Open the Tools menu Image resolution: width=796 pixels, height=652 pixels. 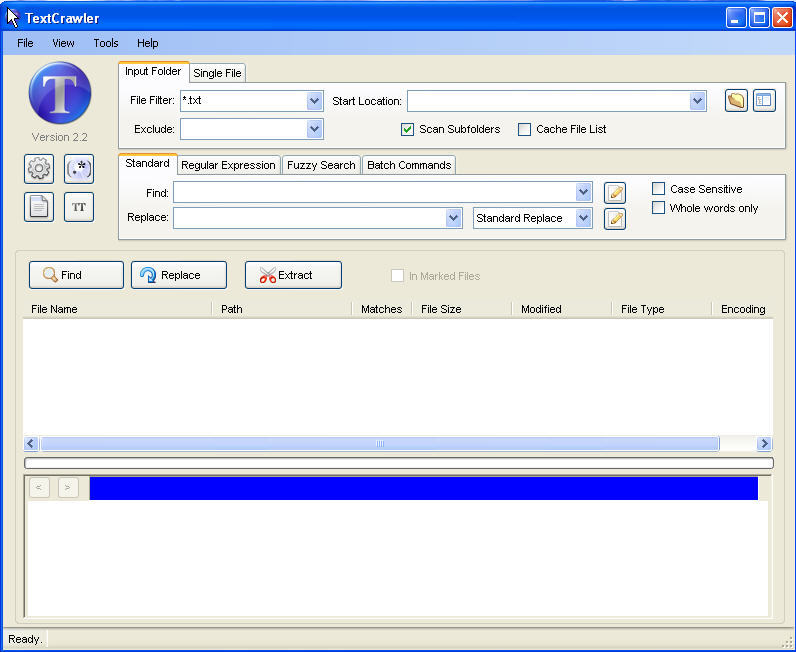(x=106, y=43)
